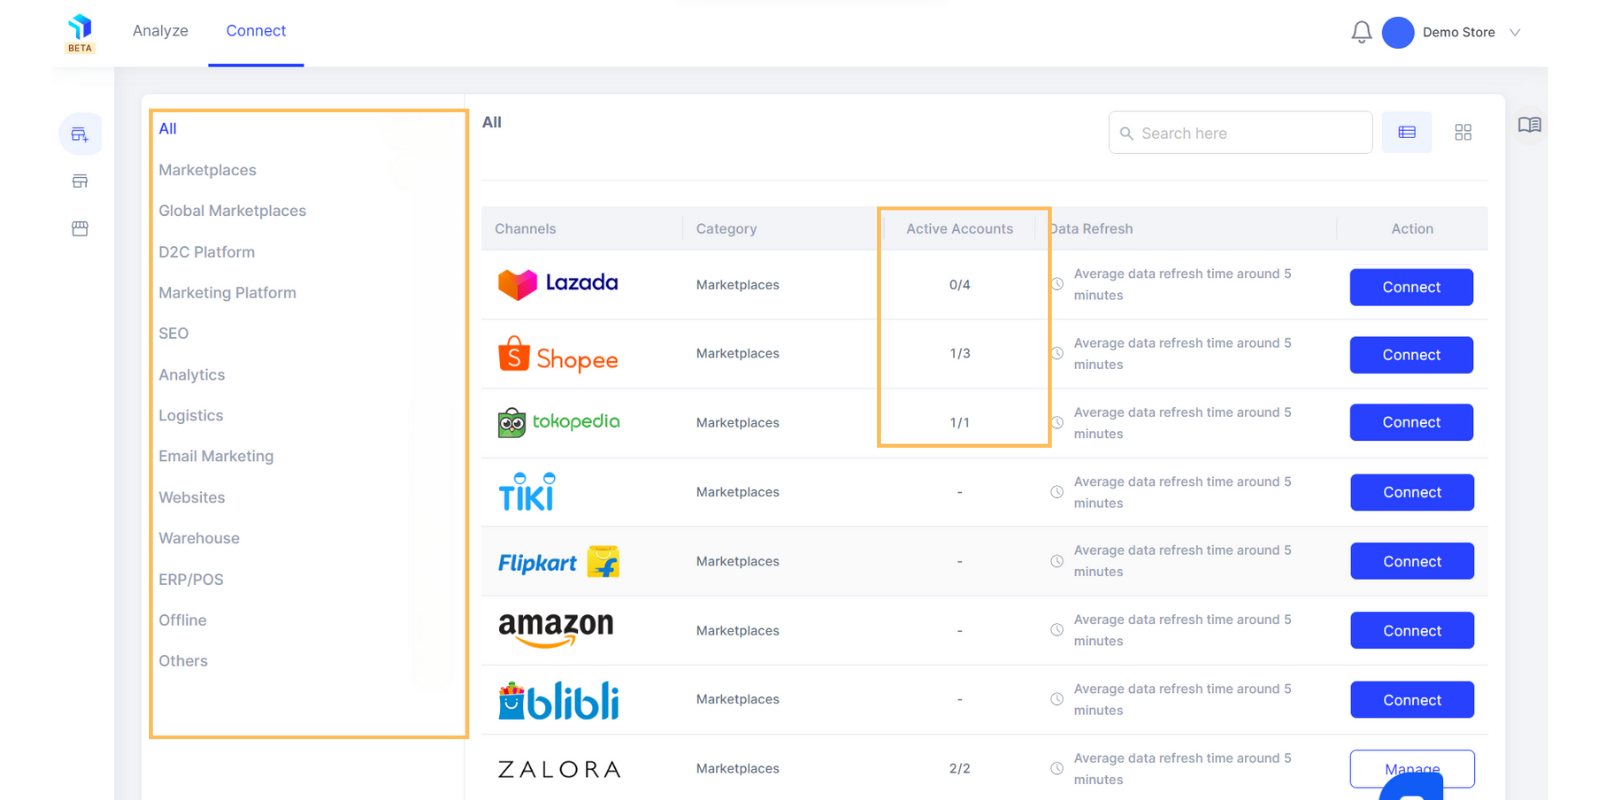Click the Flipkart logo
This screenshot has height=800, width=1600.
point(558,562)
